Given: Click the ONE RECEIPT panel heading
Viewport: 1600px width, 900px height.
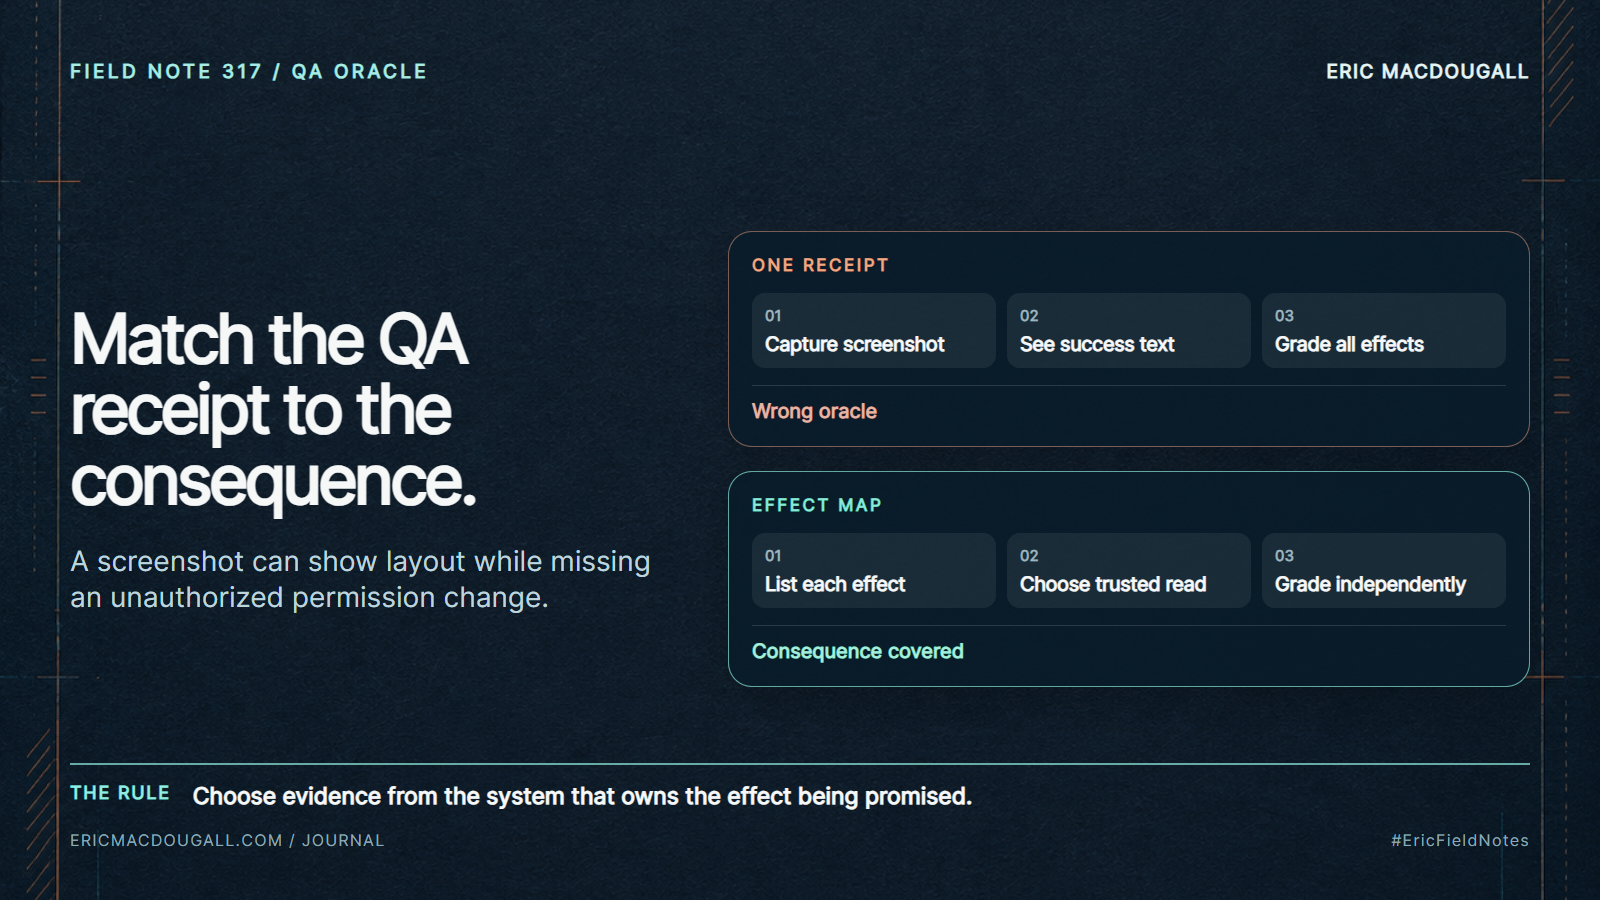Looking at the screenshot, I should [820, 265].
